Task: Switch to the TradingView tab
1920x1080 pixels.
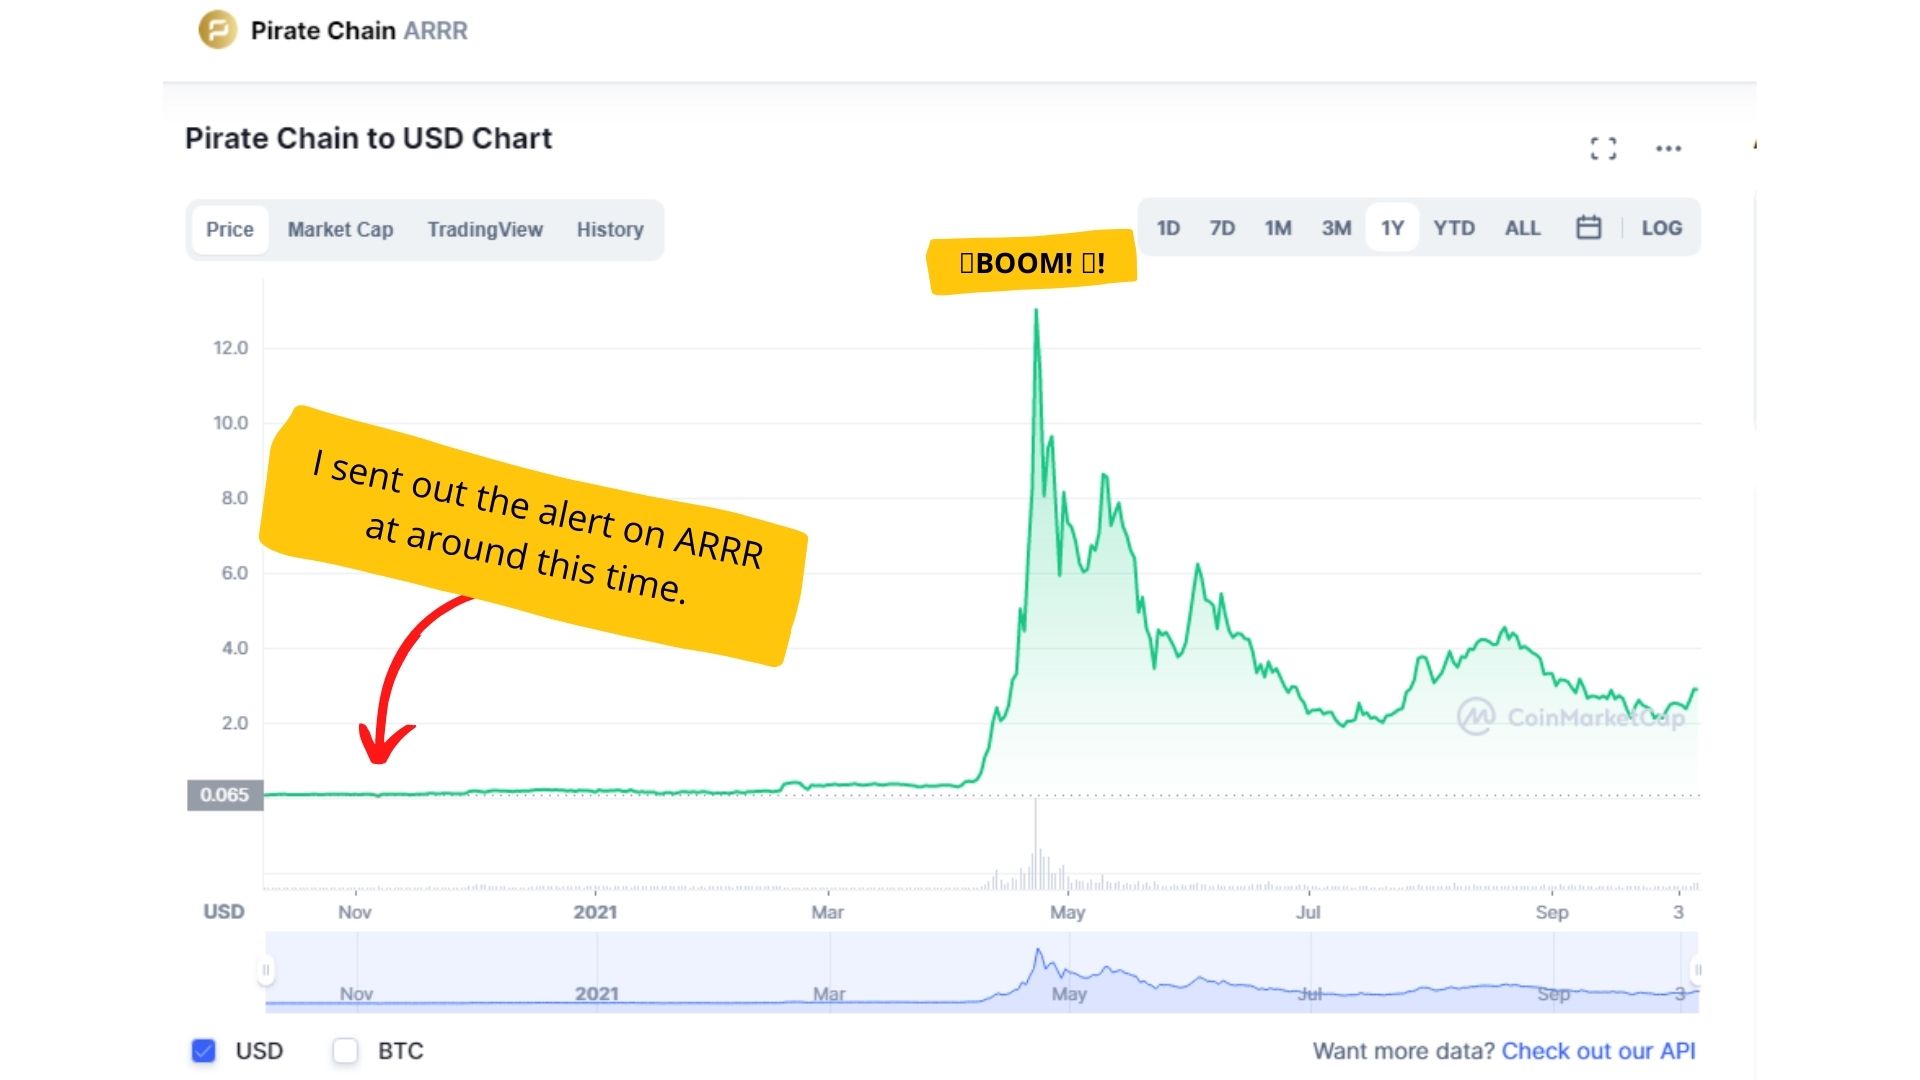Action: tap(485, 230)
